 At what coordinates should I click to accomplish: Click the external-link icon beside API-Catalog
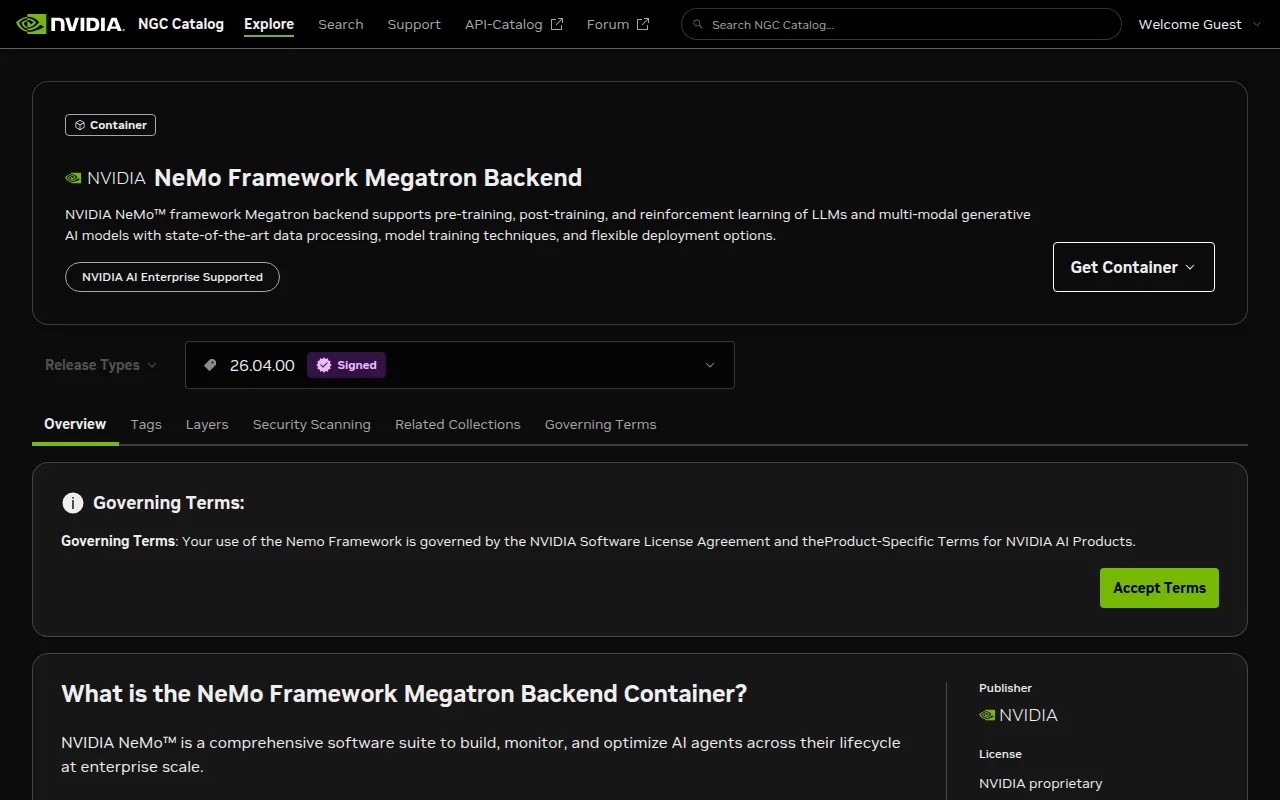click(x=556, y=23)
